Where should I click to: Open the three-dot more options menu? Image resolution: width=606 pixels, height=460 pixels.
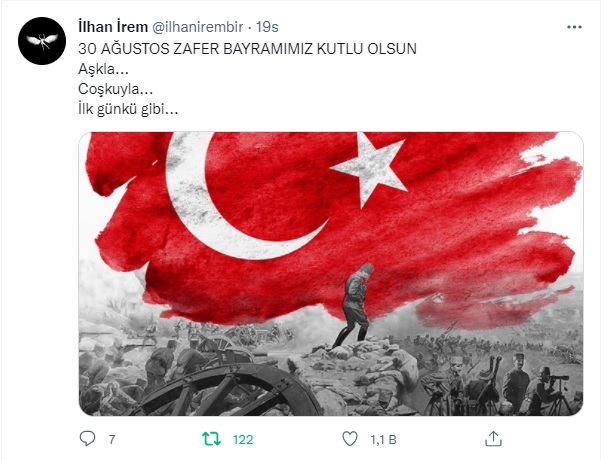(x=574, y=27)
